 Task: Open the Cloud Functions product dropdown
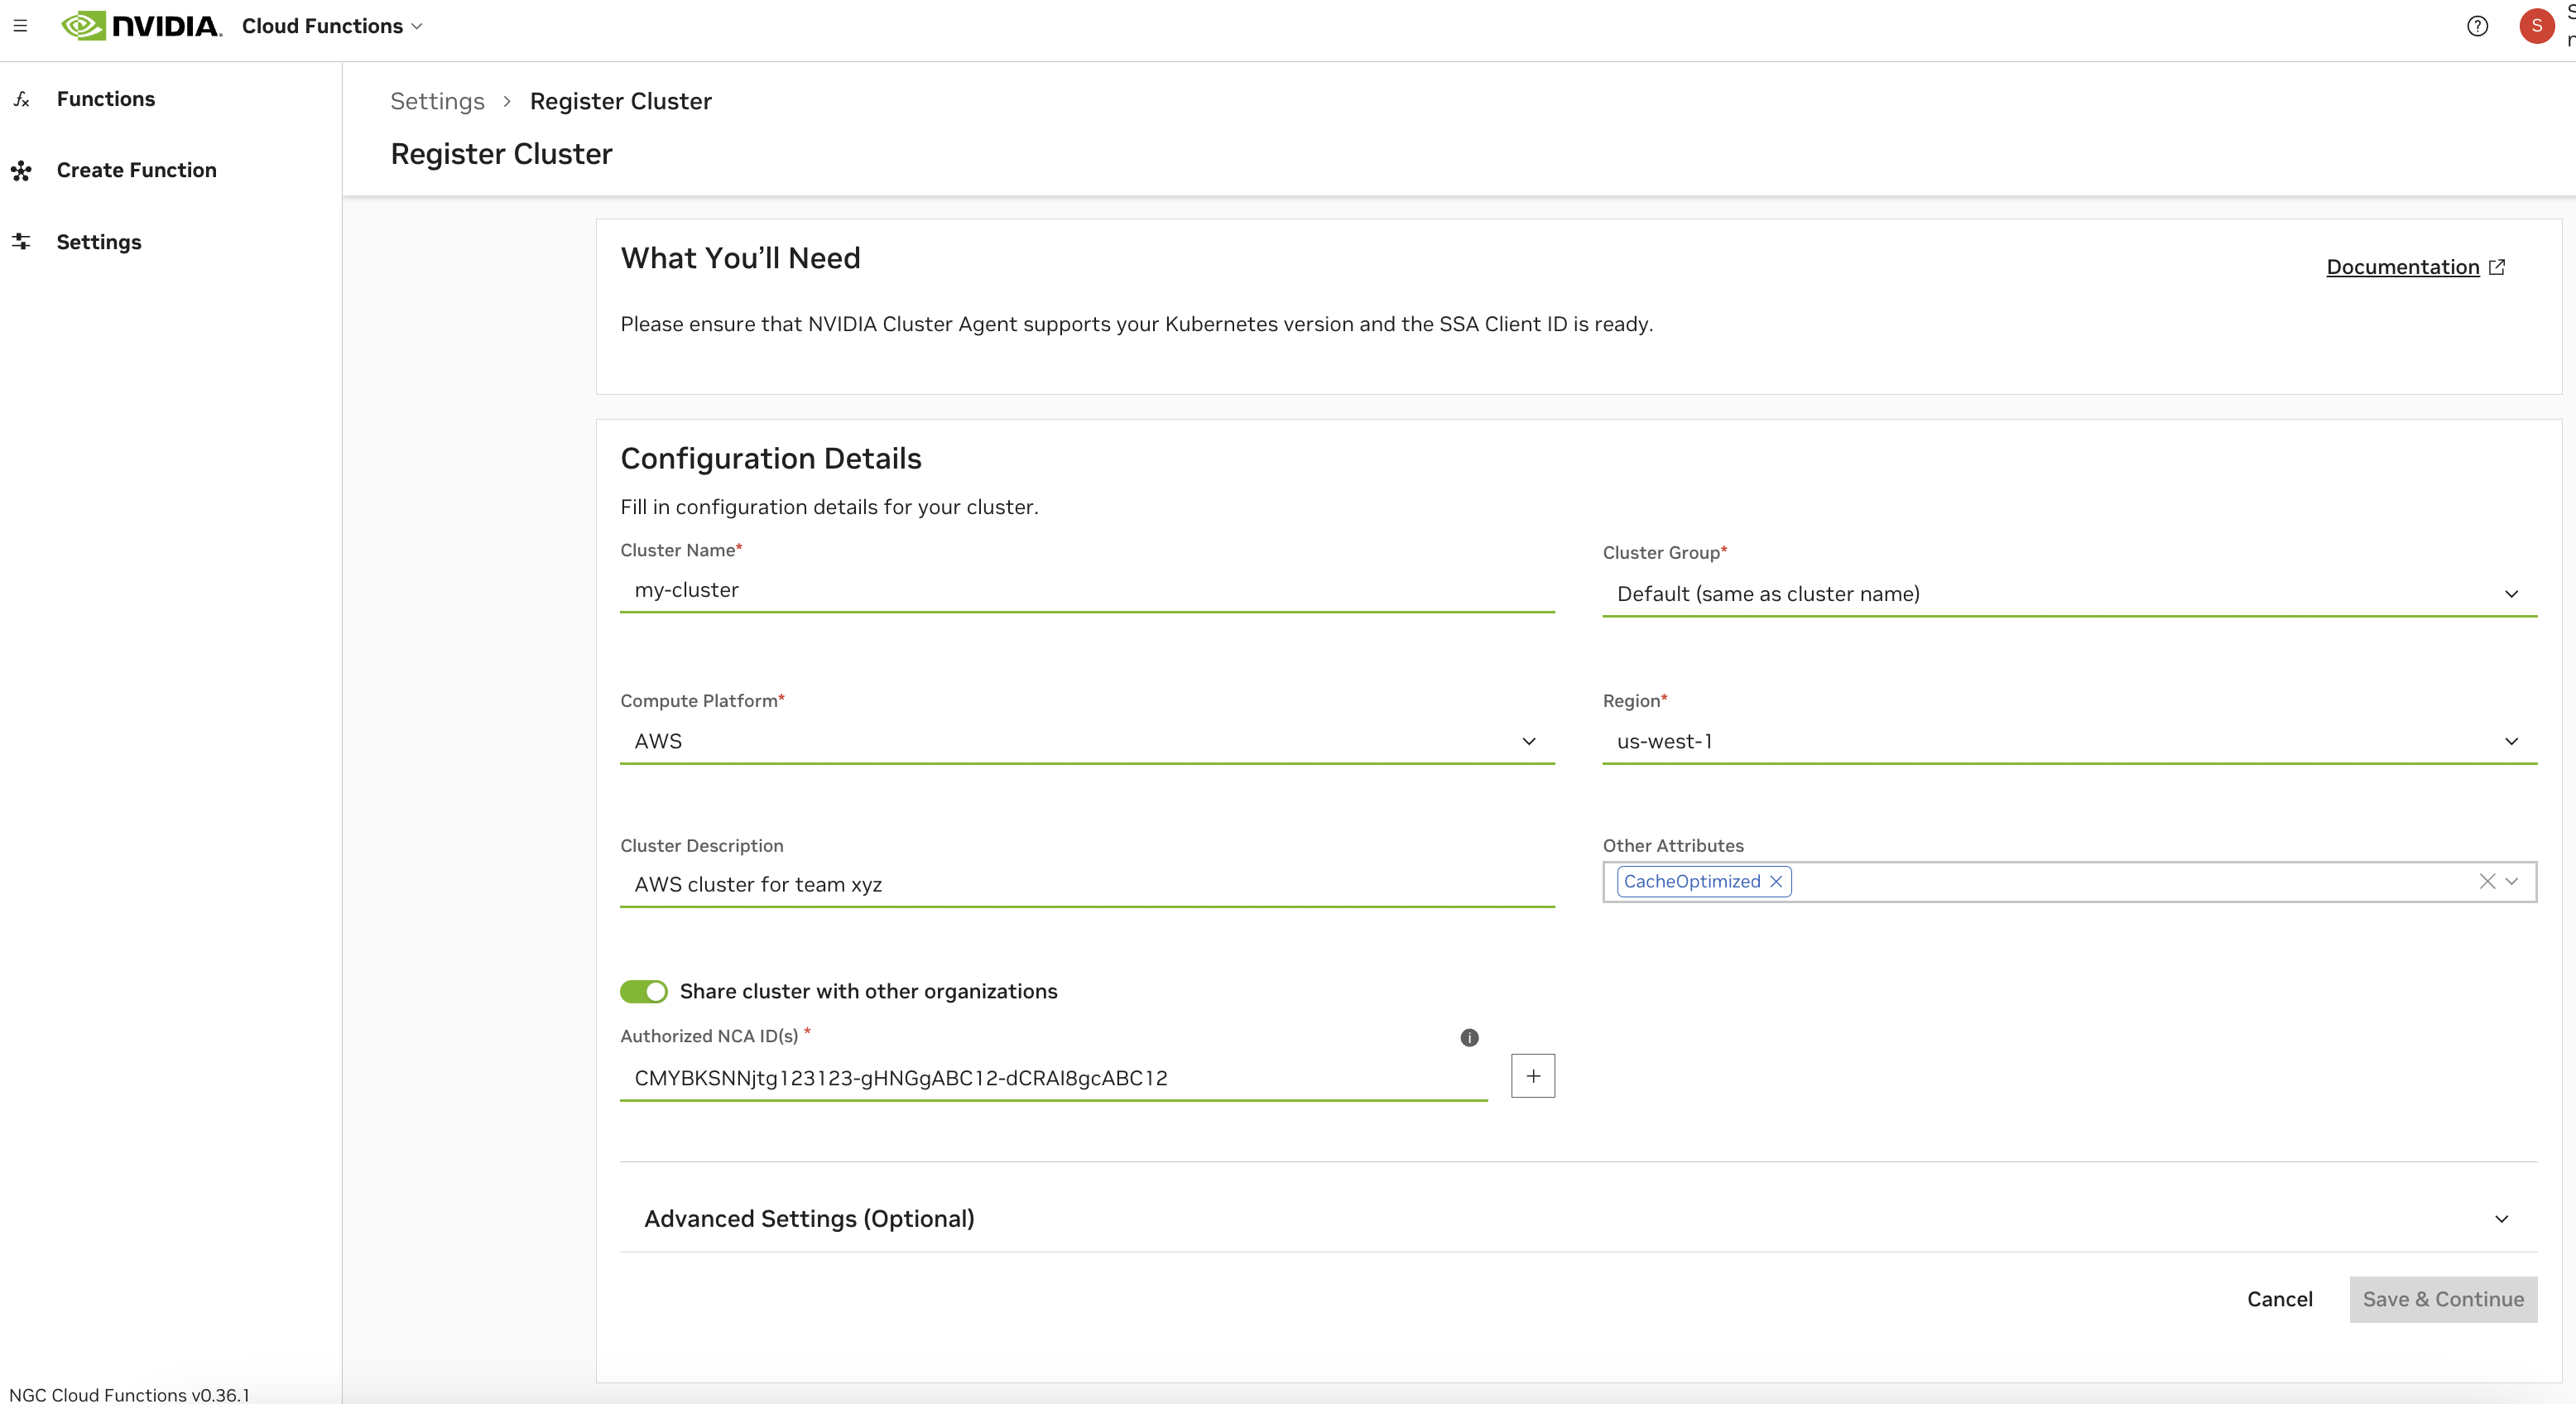click(332, 26)
